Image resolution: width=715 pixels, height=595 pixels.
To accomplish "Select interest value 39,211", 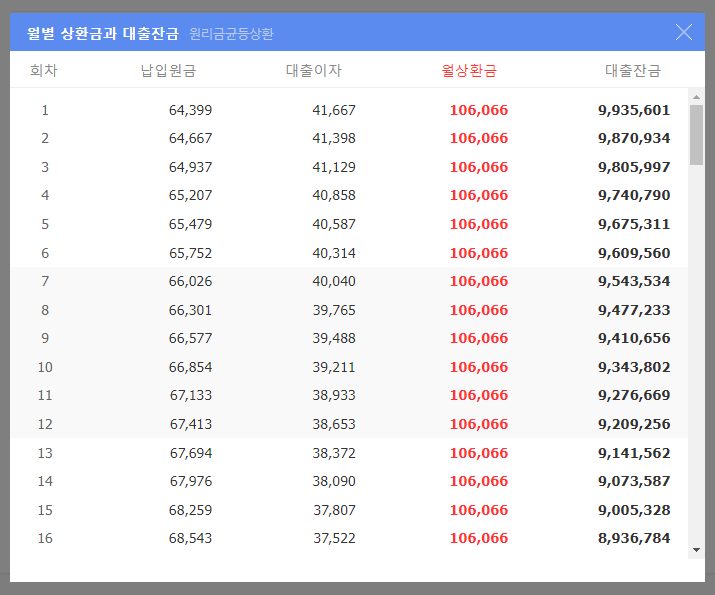I will pos(334,367).
